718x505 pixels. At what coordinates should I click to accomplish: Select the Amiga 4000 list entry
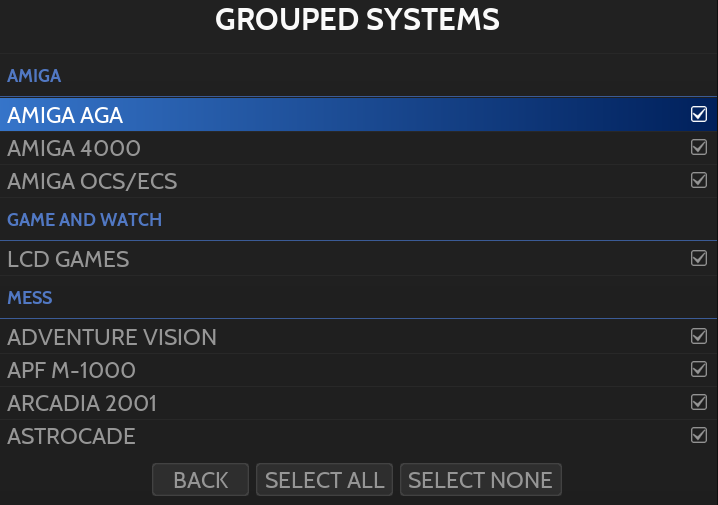coord(74,148)
